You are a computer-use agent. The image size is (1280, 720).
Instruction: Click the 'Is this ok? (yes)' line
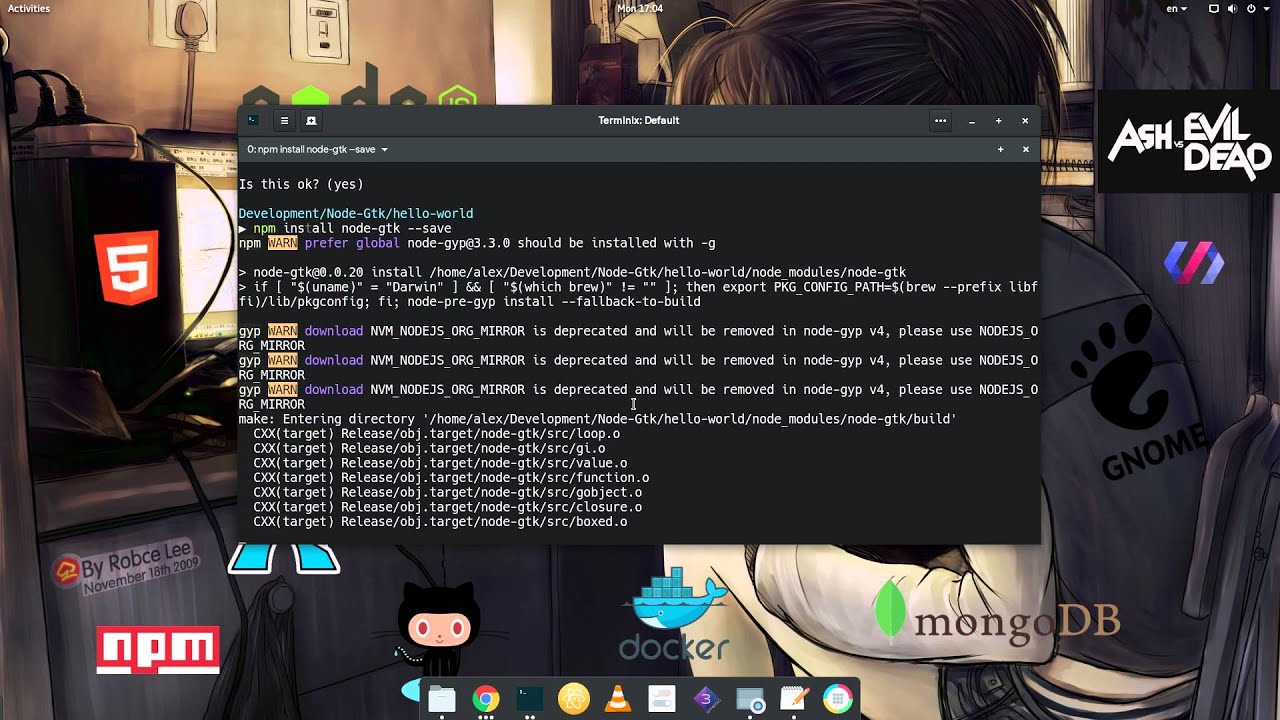click(301, 184)
